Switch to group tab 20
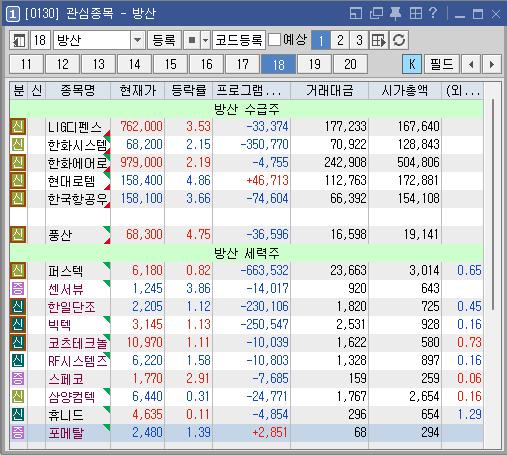Image resolution: width=507 pixels, height=455 pixels. [x=350, y=64]
